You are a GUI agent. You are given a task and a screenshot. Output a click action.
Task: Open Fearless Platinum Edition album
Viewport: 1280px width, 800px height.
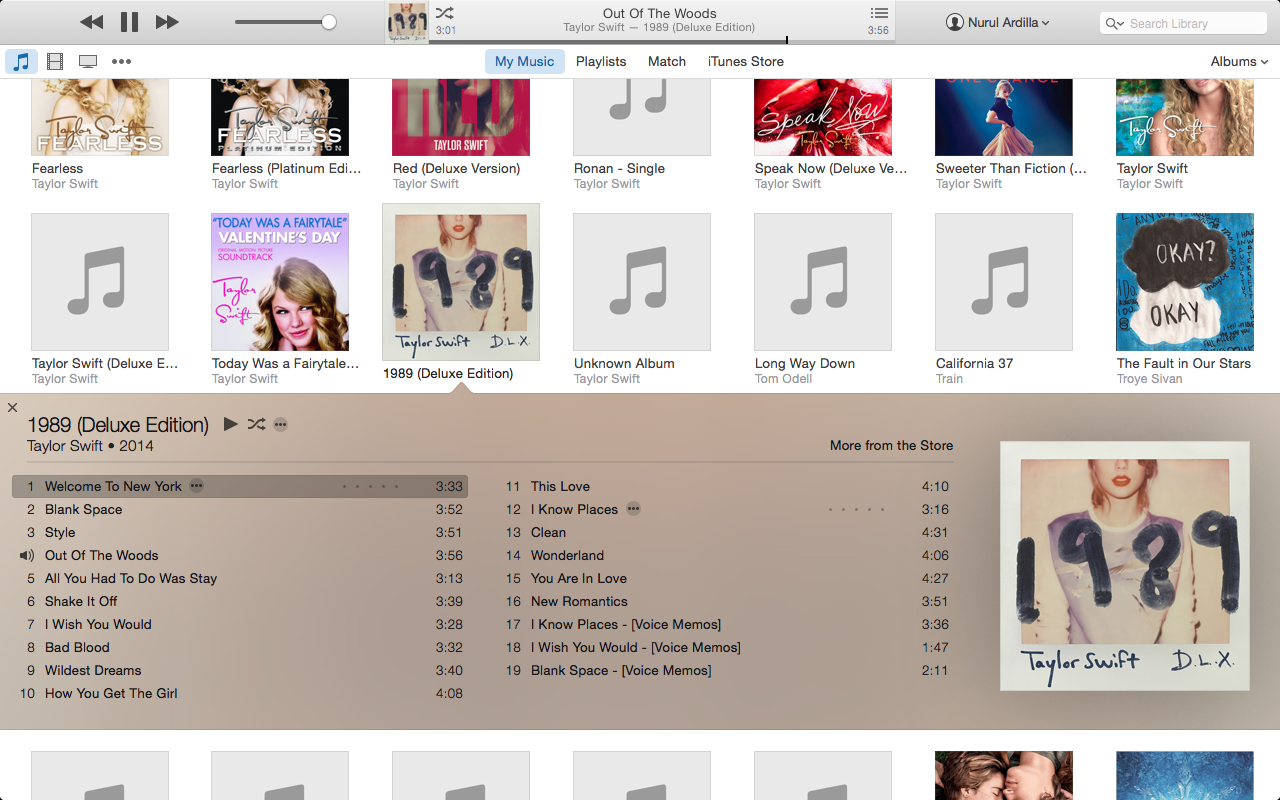pyautogui.click(x=280, y=117)
